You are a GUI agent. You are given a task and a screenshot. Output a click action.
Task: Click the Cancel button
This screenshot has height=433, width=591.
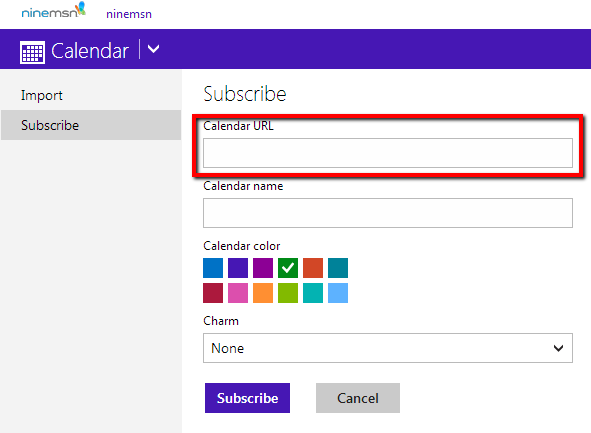tap(358, 398)
